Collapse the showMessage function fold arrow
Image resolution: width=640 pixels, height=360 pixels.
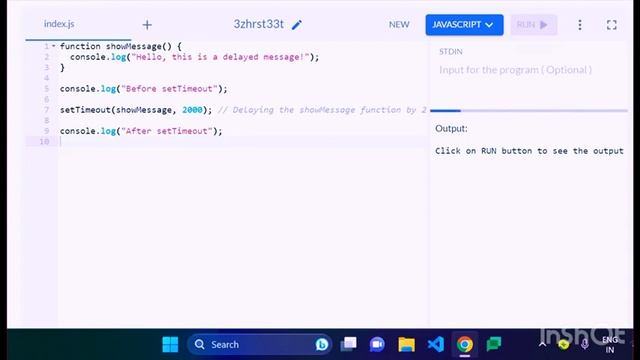53,46
